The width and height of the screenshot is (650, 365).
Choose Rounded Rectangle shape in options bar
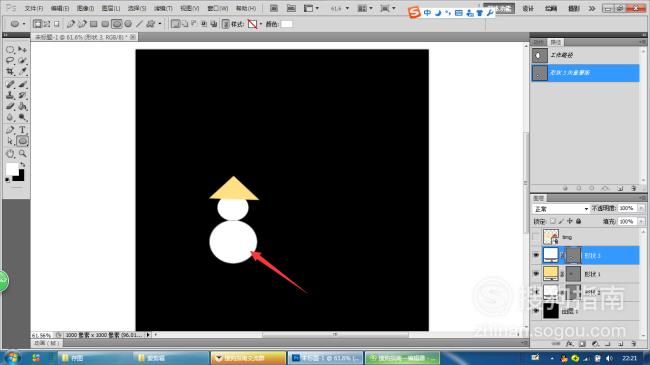pyautogui.click(x=105, y=24)
